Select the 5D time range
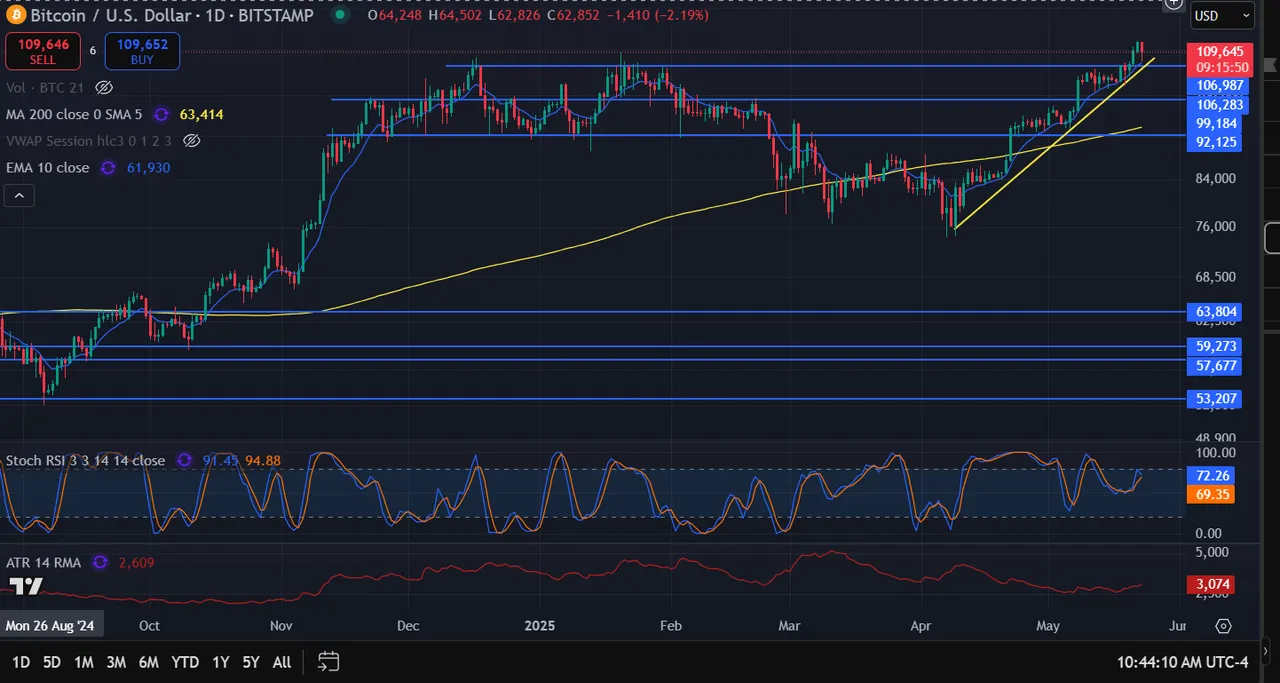1280x683 pixels. click(x=52, y=662)
